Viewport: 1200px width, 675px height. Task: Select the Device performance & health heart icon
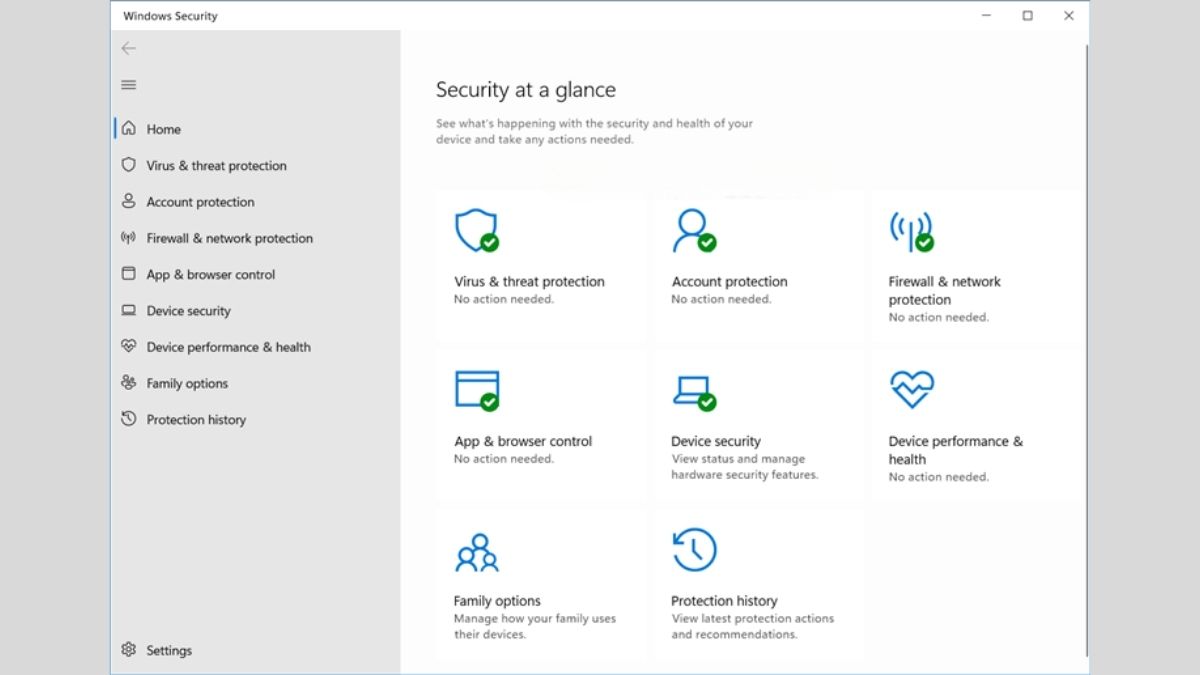(x=911, y=388)
